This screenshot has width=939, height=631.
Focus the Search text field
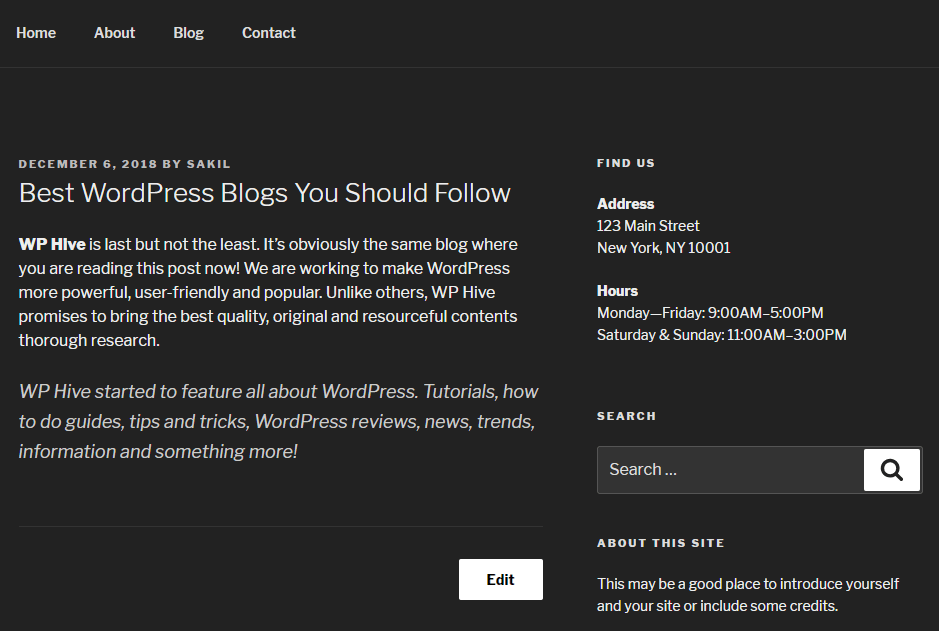(731, 470)
